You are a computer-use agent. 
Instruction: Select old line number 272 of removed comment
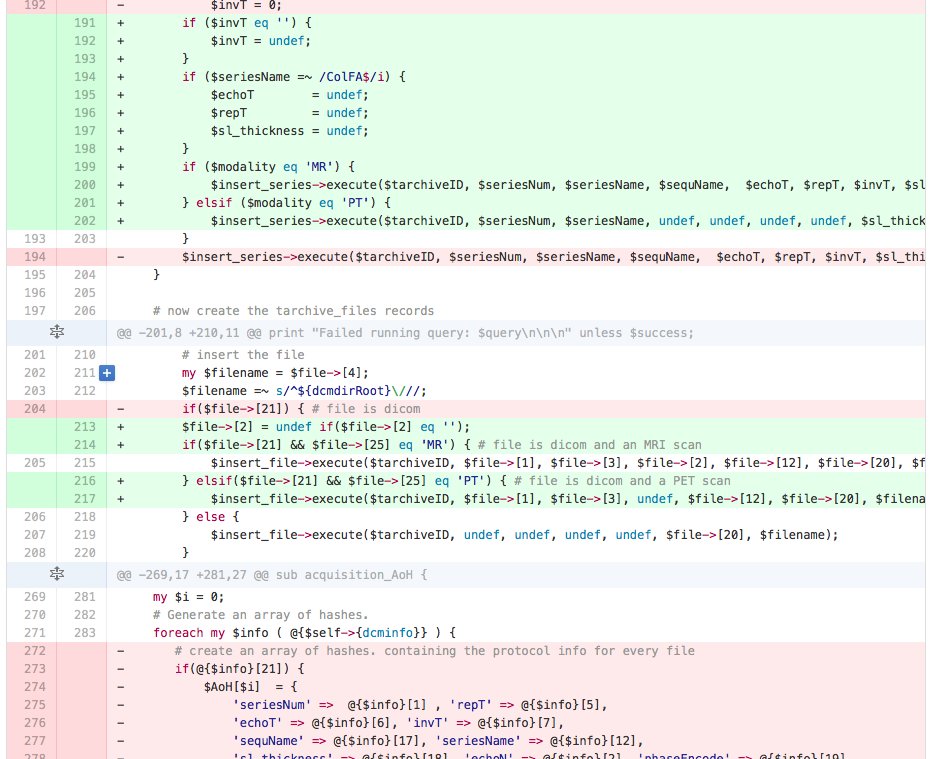point(33,651)
